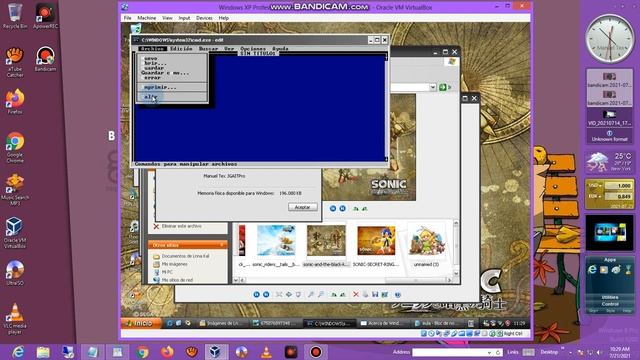The image size is (640, 360).
Task: Click previous image icon under Sonic preview
Action: [333, 209]
